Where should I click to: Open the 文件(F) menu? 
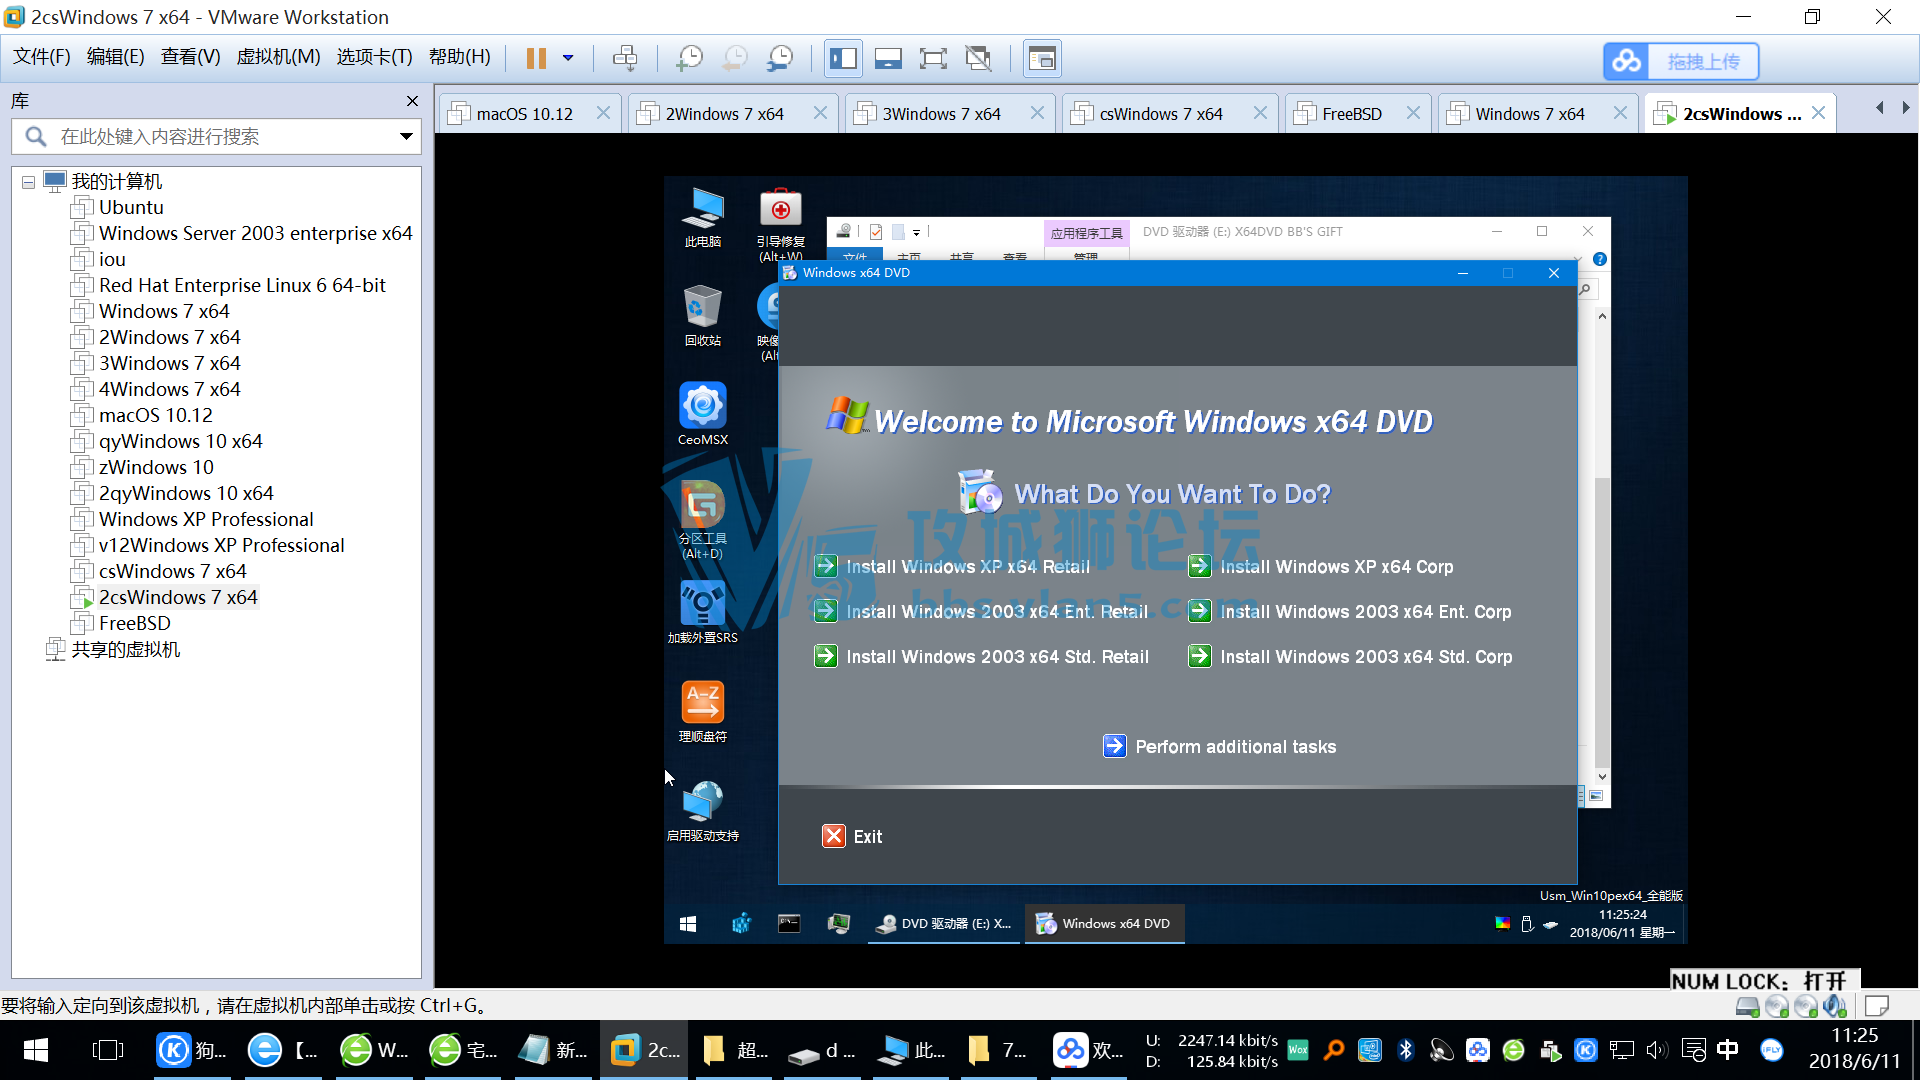41,57
